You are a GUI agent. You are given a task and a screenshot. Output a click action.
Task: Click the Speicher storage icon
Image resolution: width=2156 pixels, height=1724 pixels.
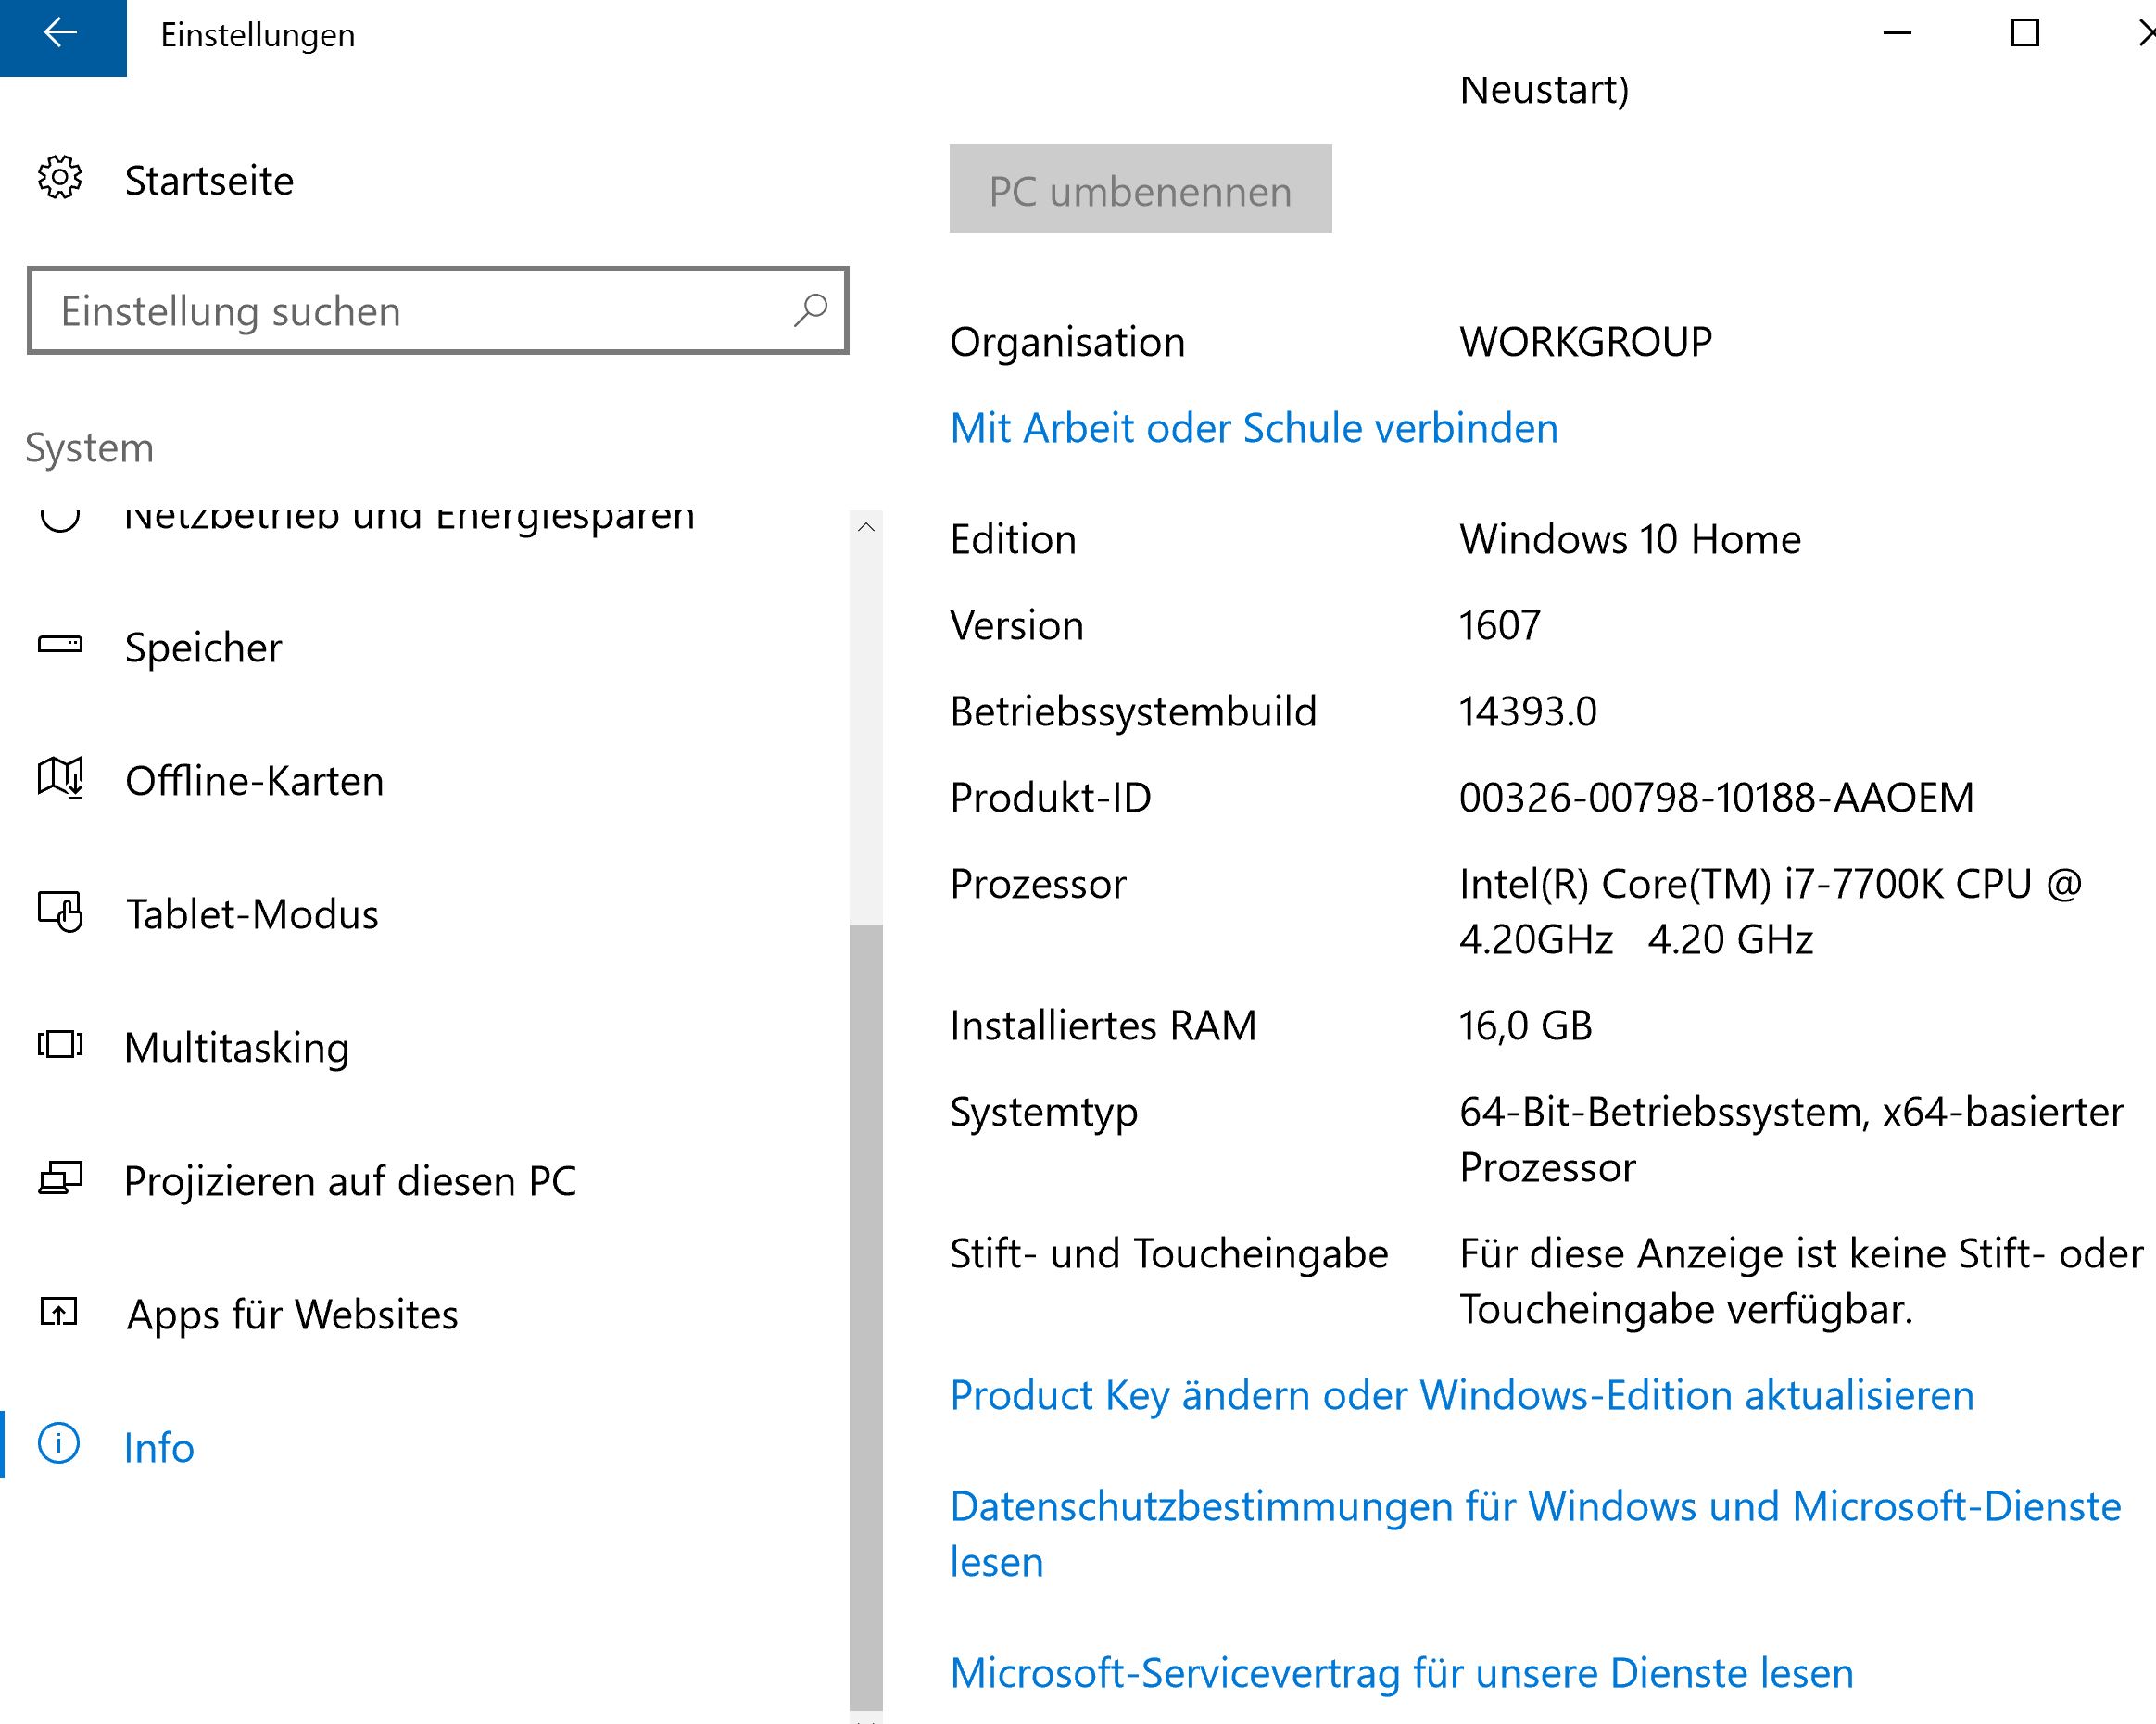click(x=60, y=645)
